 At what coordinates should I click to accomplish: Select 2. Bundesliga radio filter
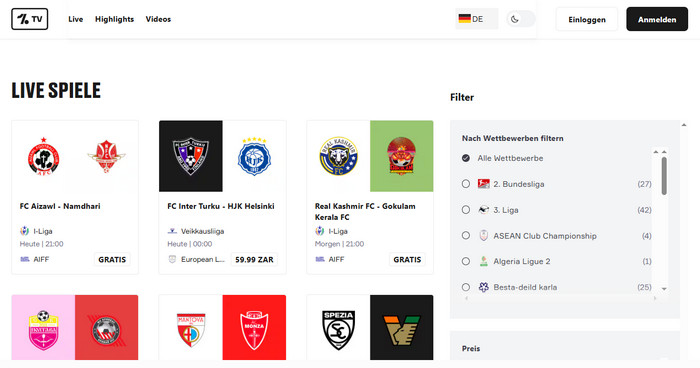point(466,184)
